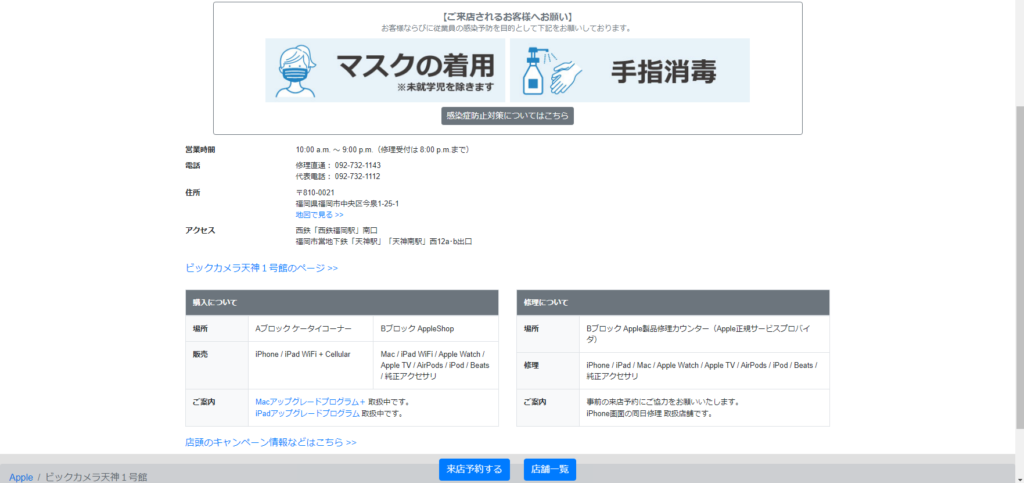
Task: Click the 電話 label
Action: point(193,165)
